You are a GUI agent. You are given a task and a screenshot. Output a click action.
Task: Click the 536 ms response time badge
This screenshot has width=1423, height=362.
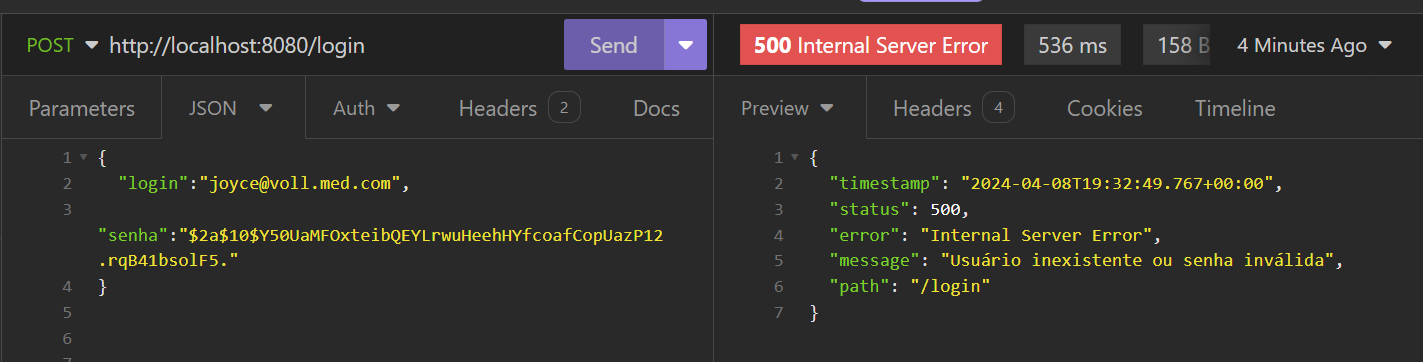1072,45
